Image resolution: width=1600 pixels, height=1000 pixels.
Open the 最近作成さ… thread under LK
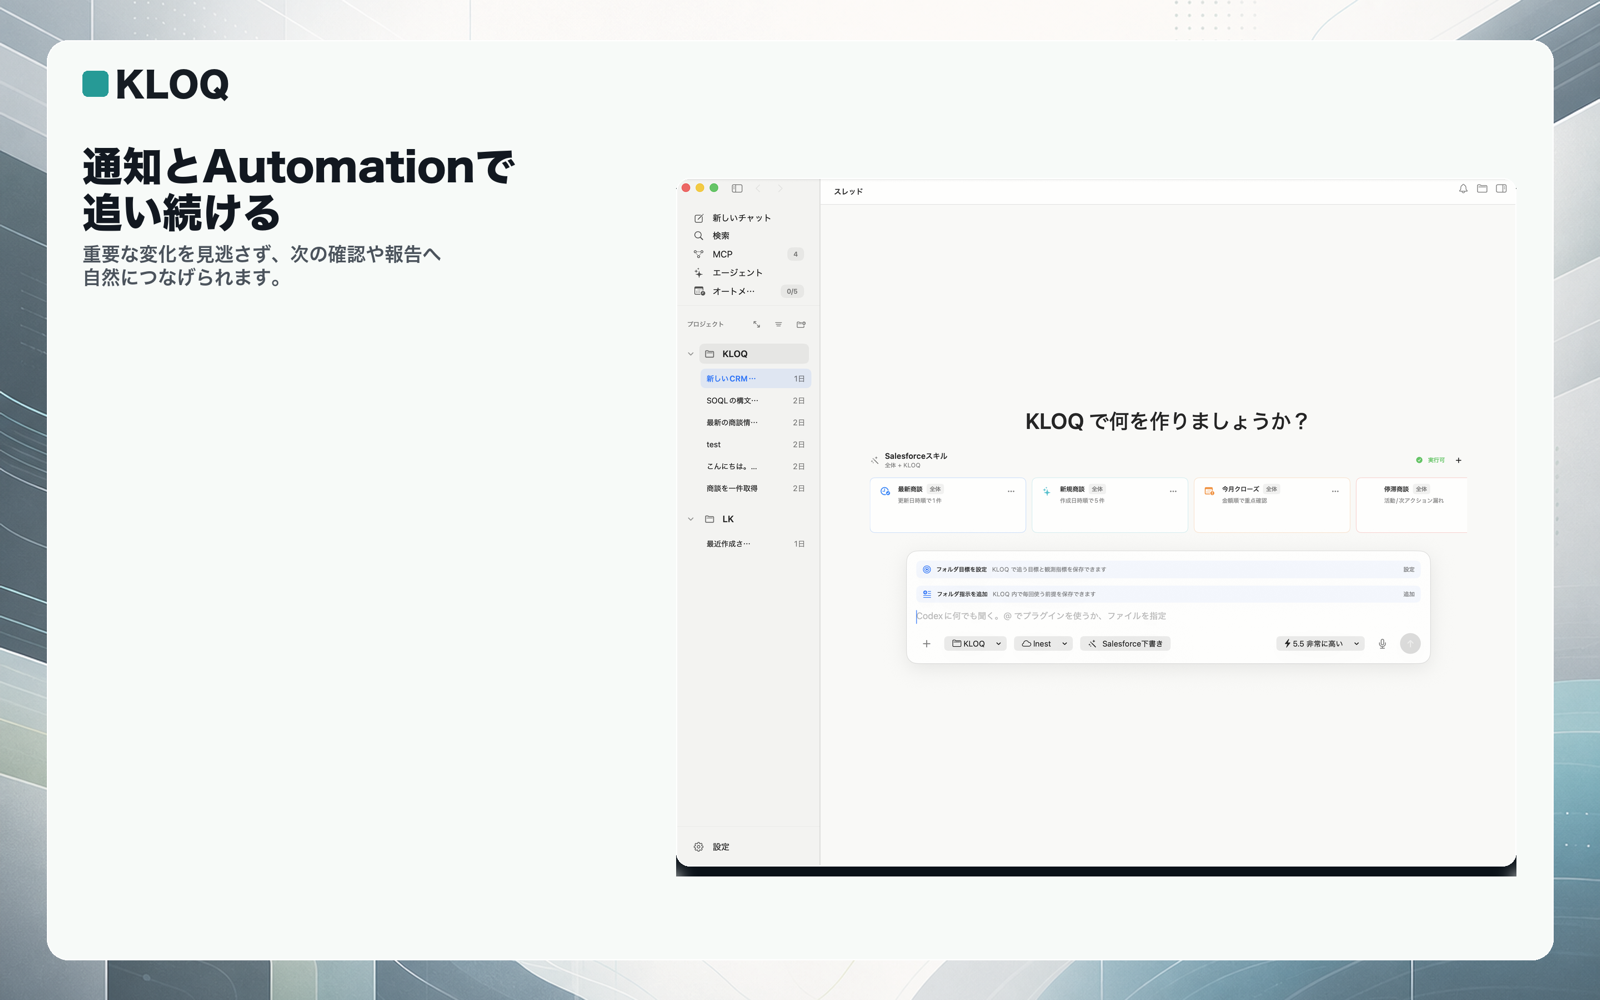756,544
